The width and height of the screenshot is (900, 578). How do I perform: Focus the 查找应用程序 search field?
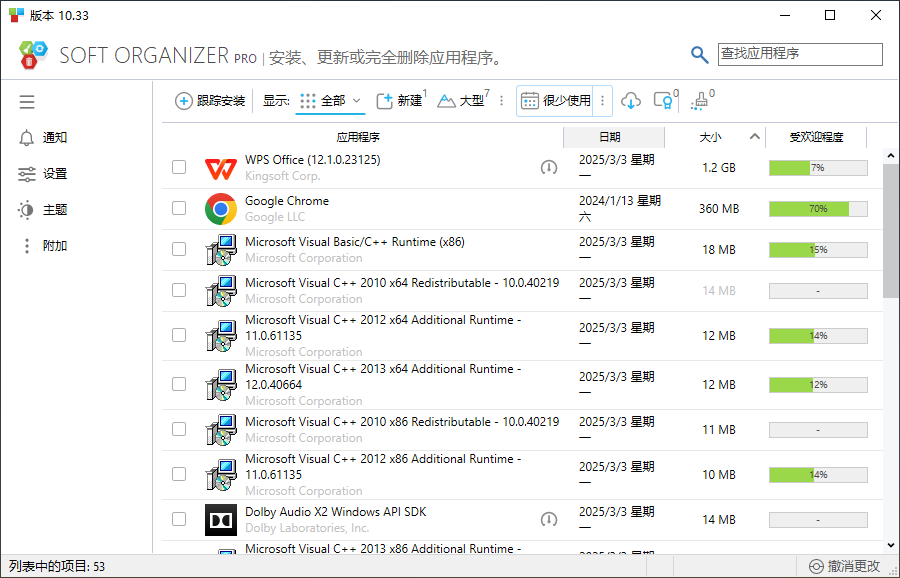800,54
